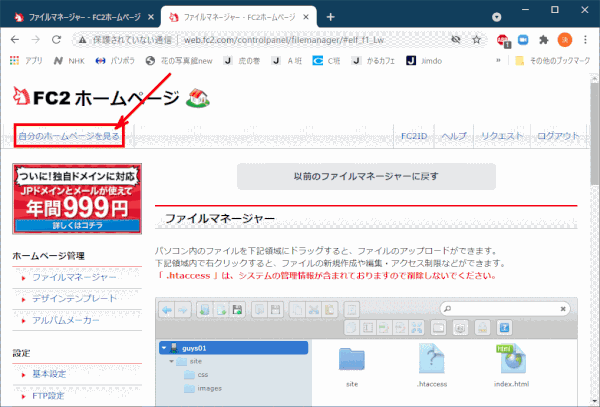
Task: Open 基本設定 in sidebar settings
Action: [49, 374]
